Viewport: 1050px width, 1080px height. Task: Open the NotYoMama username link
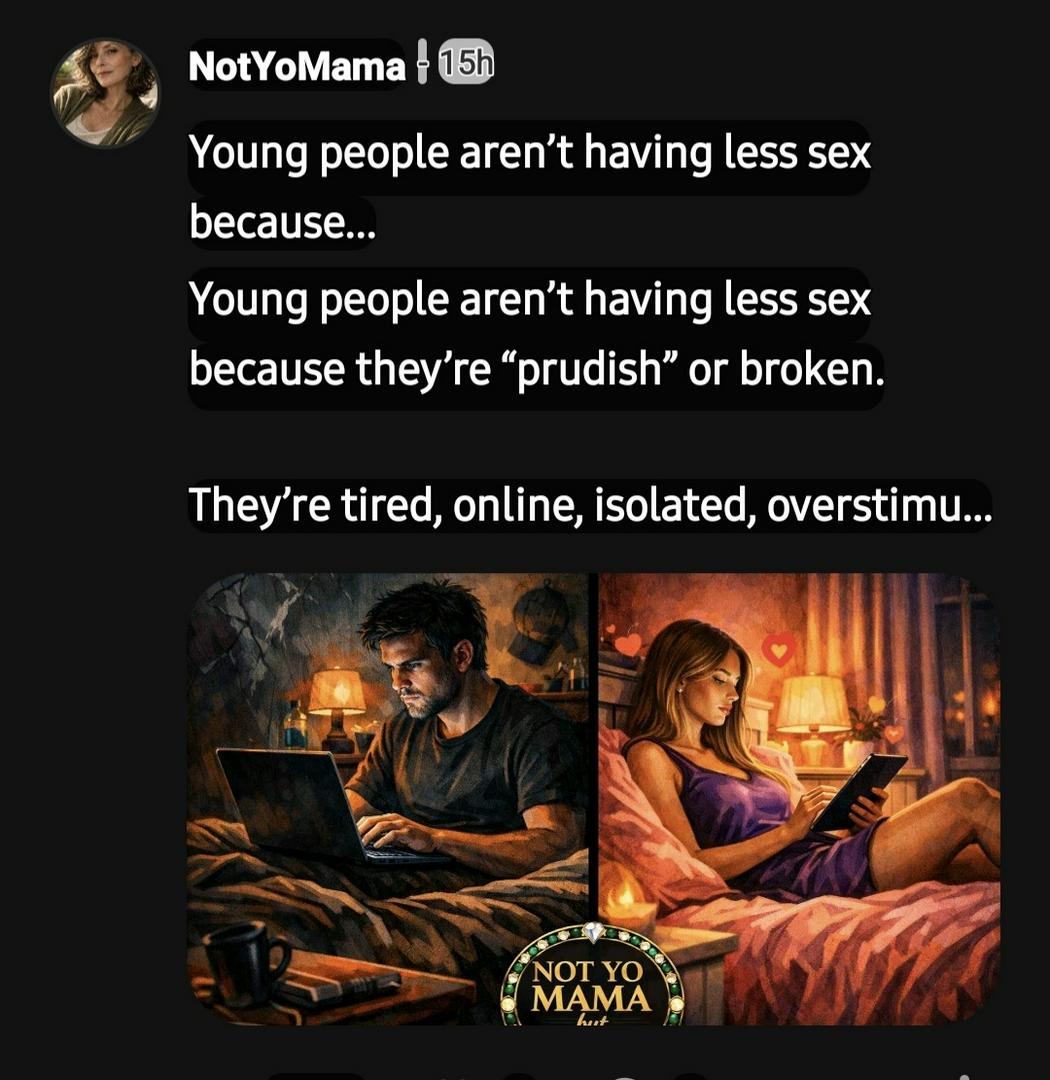(297, 67)
